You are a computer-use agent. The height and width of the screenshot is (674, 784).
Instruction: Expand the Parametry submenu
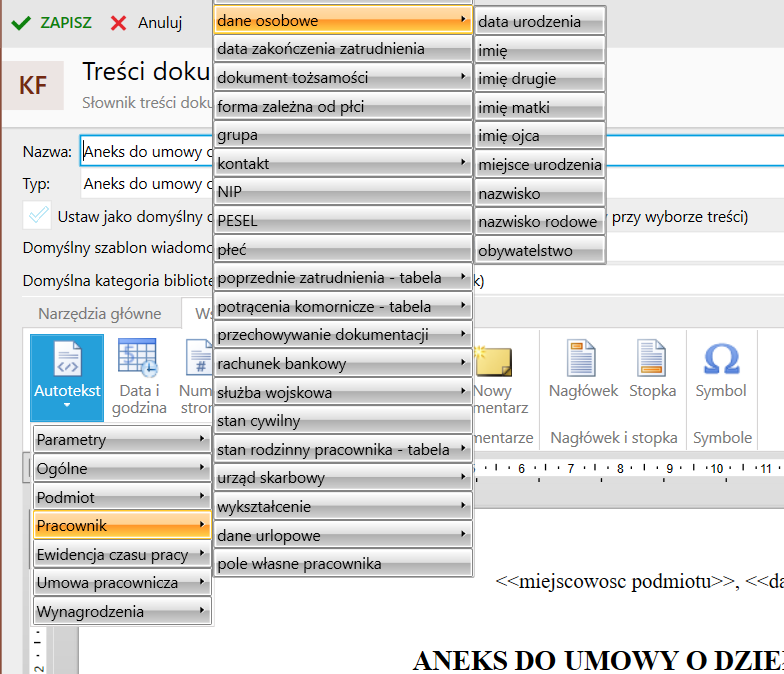point(122,440)
